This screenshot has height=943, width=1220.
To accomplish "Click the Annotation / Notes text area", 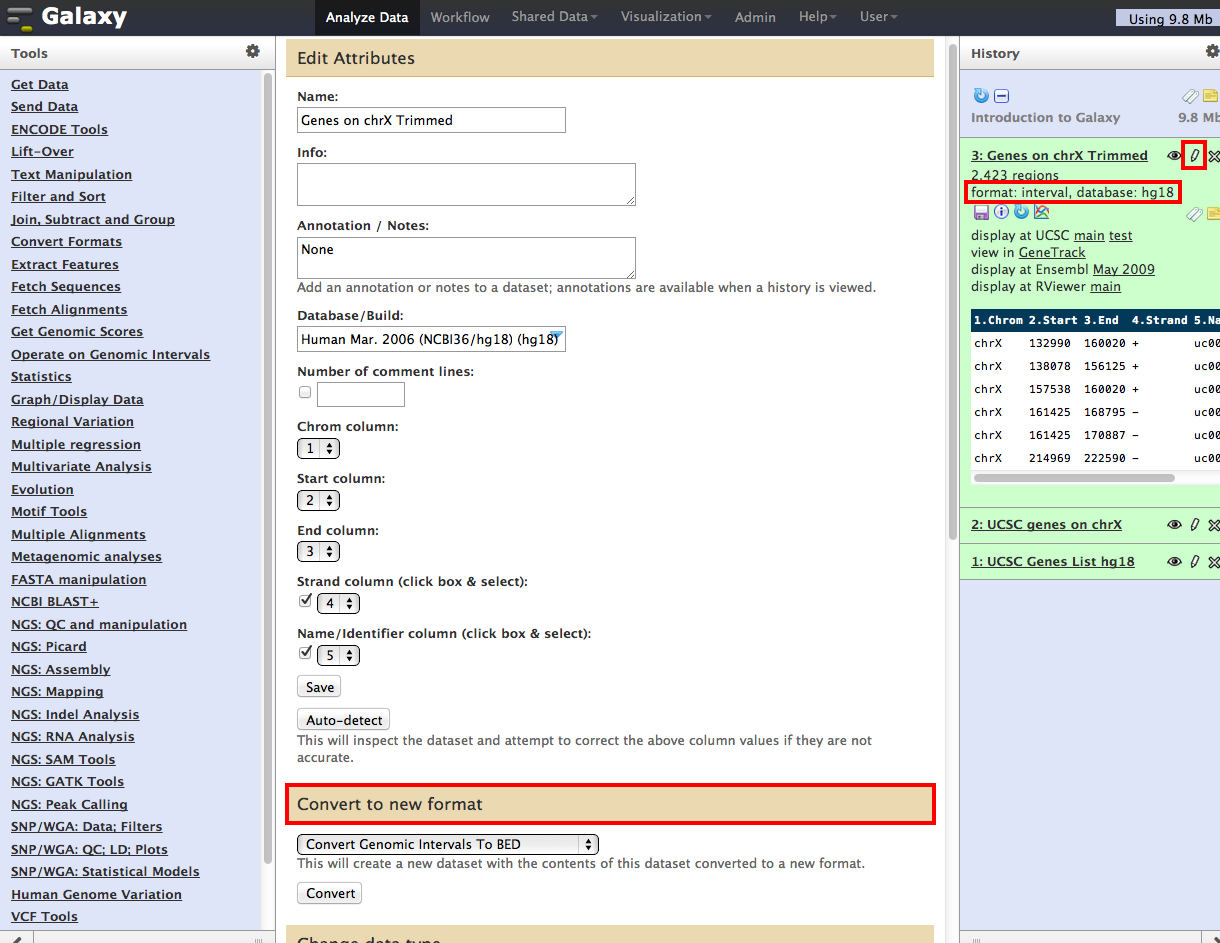I will (466, 258).
